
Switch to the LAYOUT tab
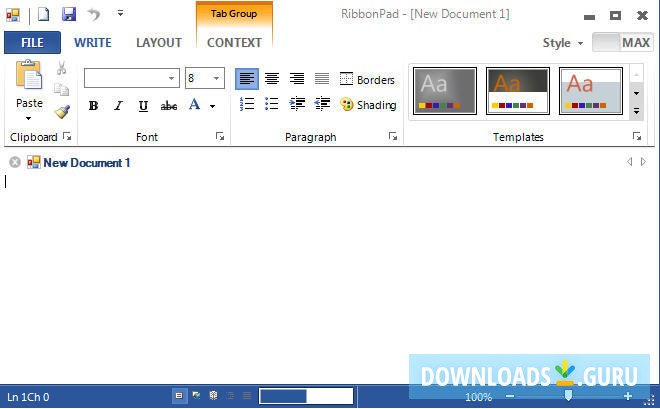159,42
